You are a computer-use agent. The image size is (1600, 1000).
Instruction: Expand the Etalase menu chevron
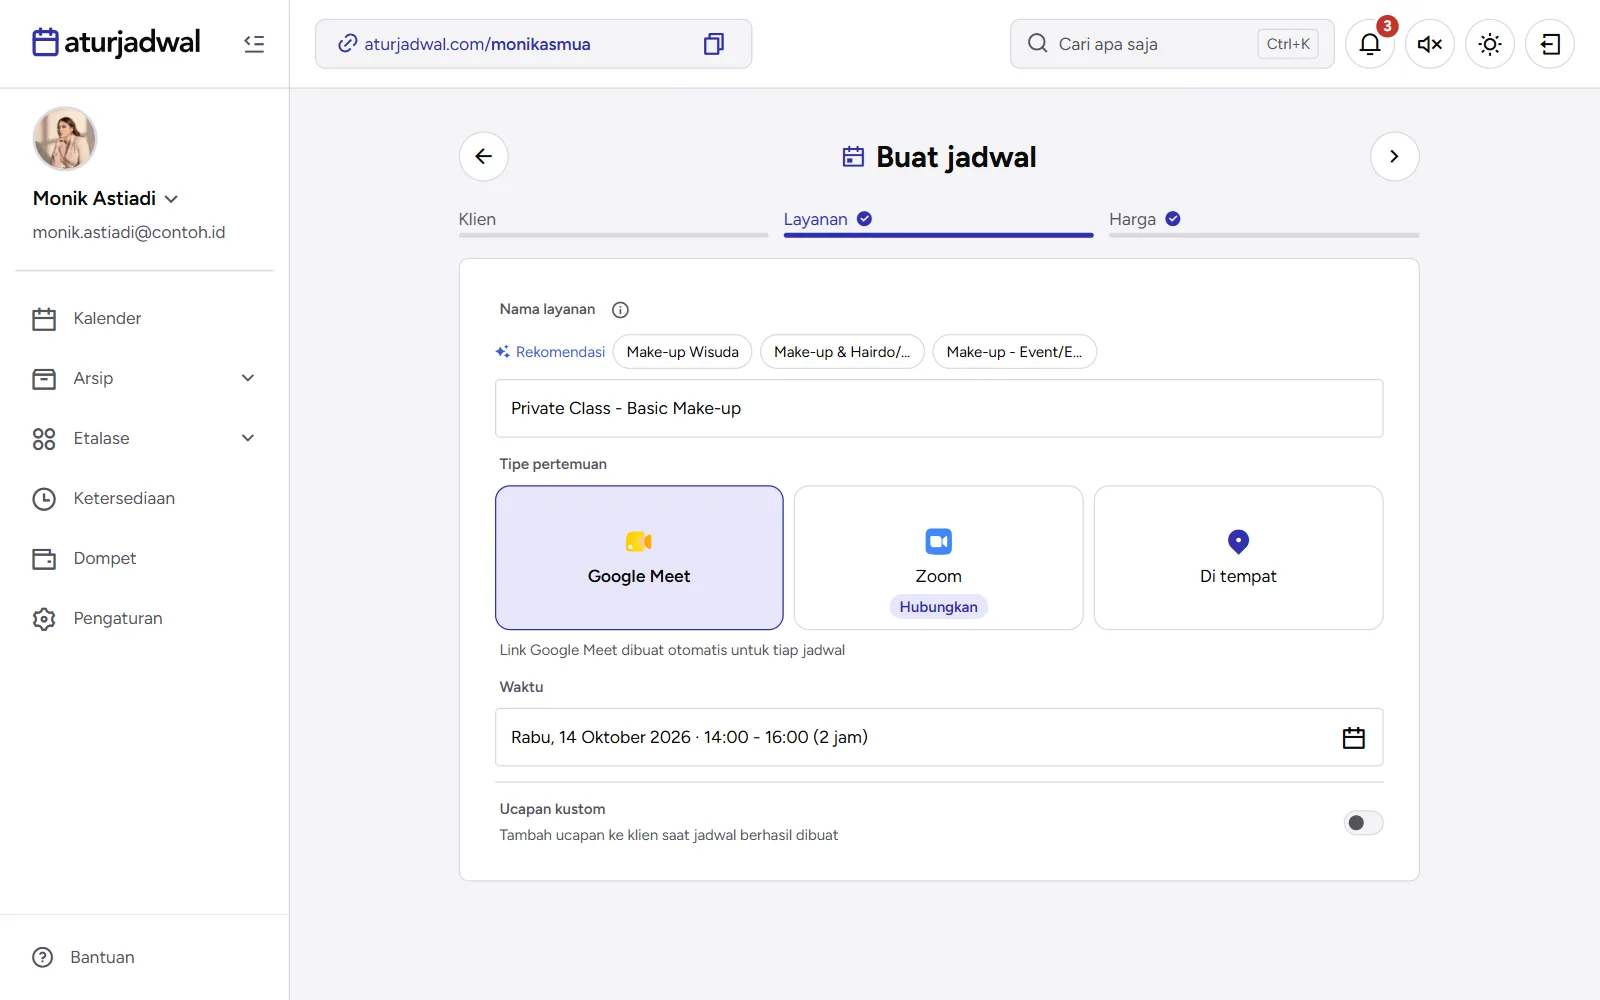coord(248,438)
